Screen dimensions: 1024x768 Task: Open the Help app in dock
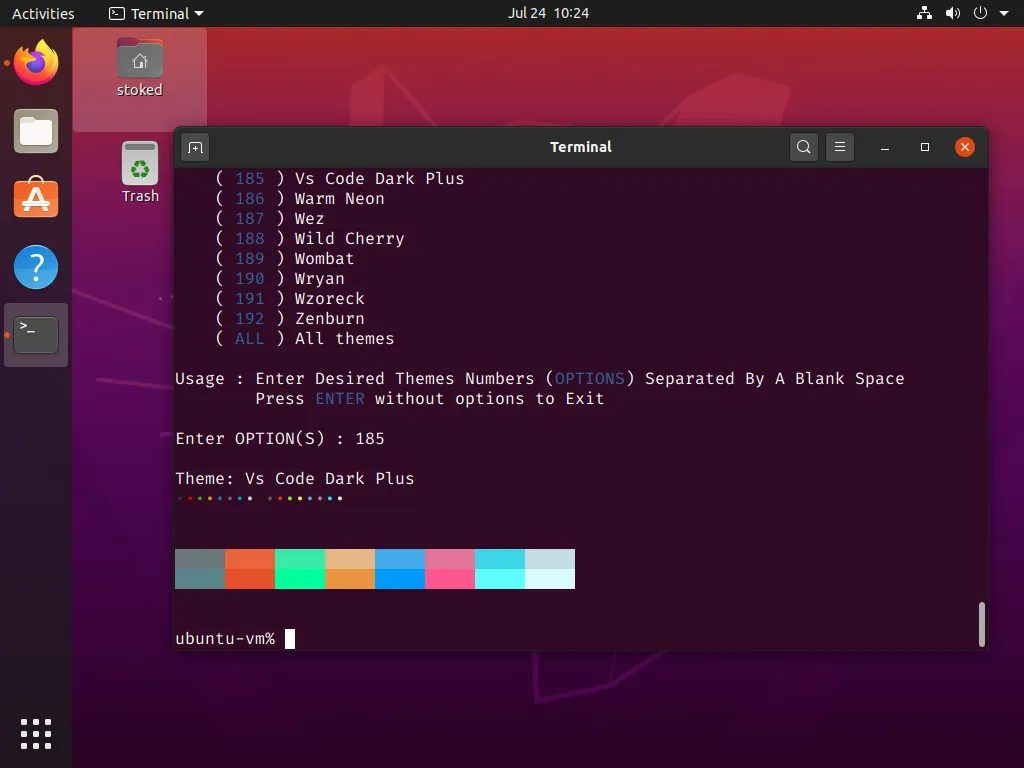click(x=36, y=267)
